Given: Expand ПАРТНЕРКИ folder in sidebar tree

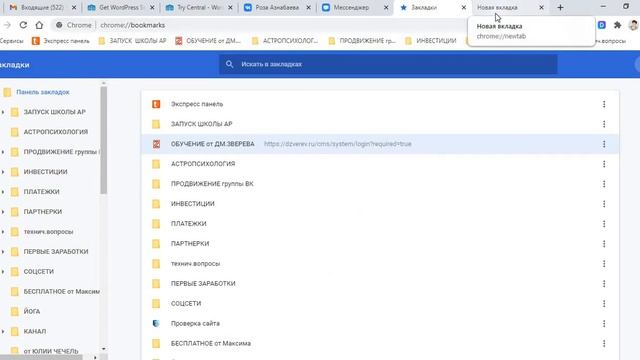Looking at the screenshot, I should [3, 212].
